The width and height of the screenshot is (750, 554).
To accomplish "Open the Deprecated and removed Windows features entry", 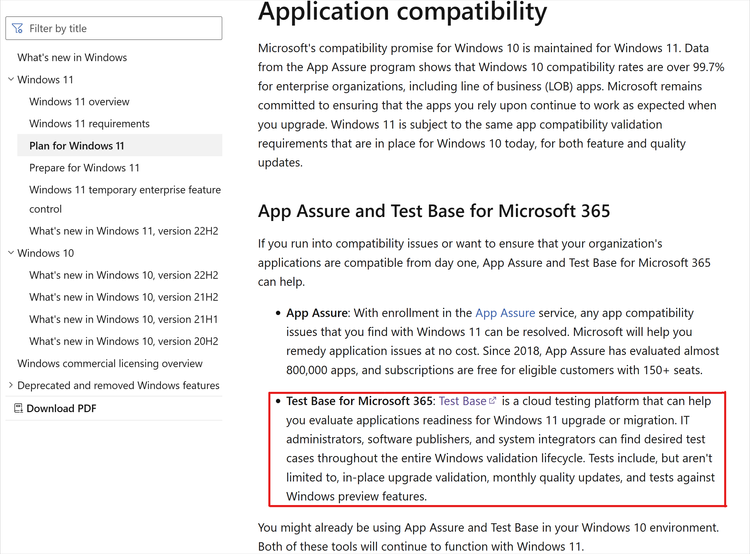I will click(x=118, y=385).
